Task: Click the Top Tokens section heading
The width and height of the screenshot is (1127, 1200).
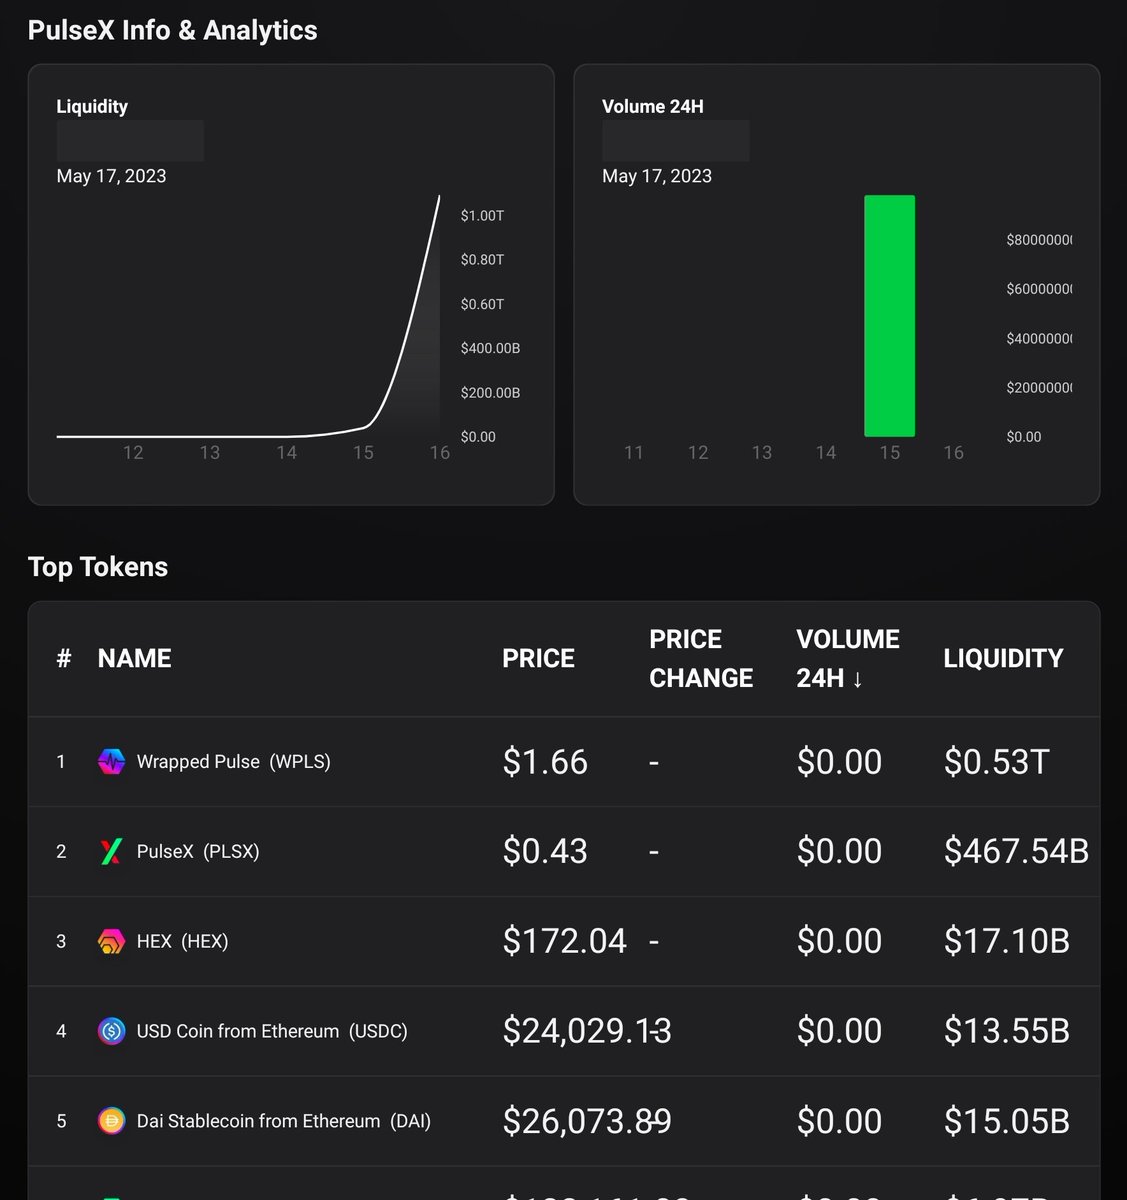Action: 98,567
